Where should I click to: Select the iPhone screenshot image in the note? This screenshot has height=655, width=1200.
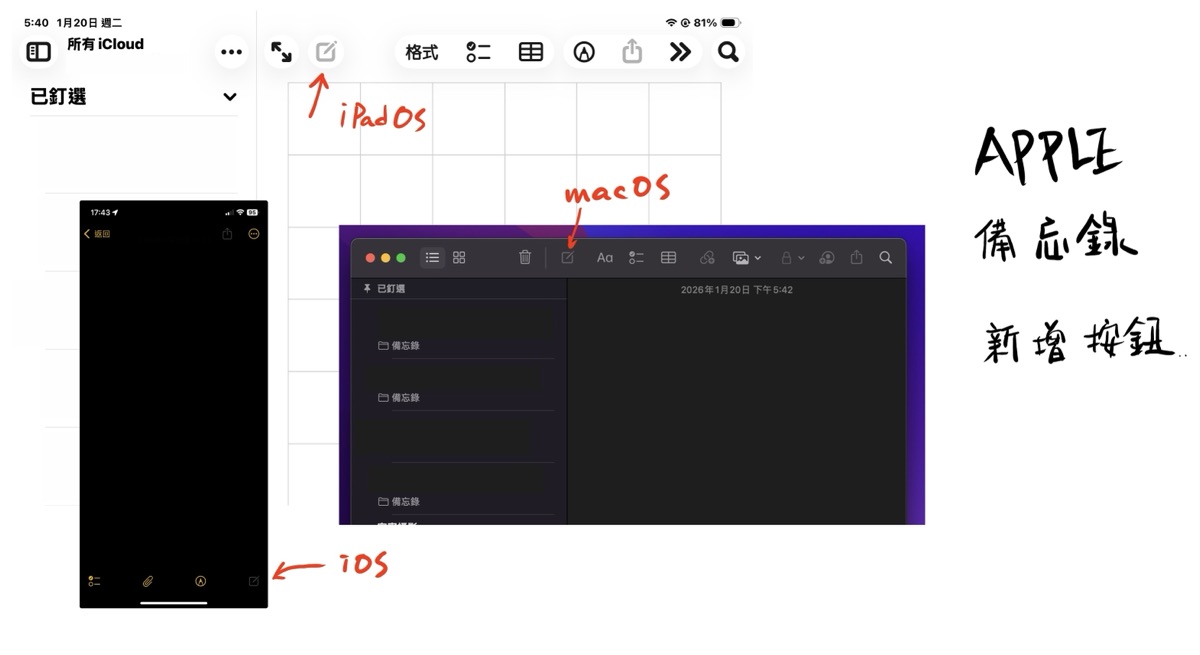(x=174, y=404)
